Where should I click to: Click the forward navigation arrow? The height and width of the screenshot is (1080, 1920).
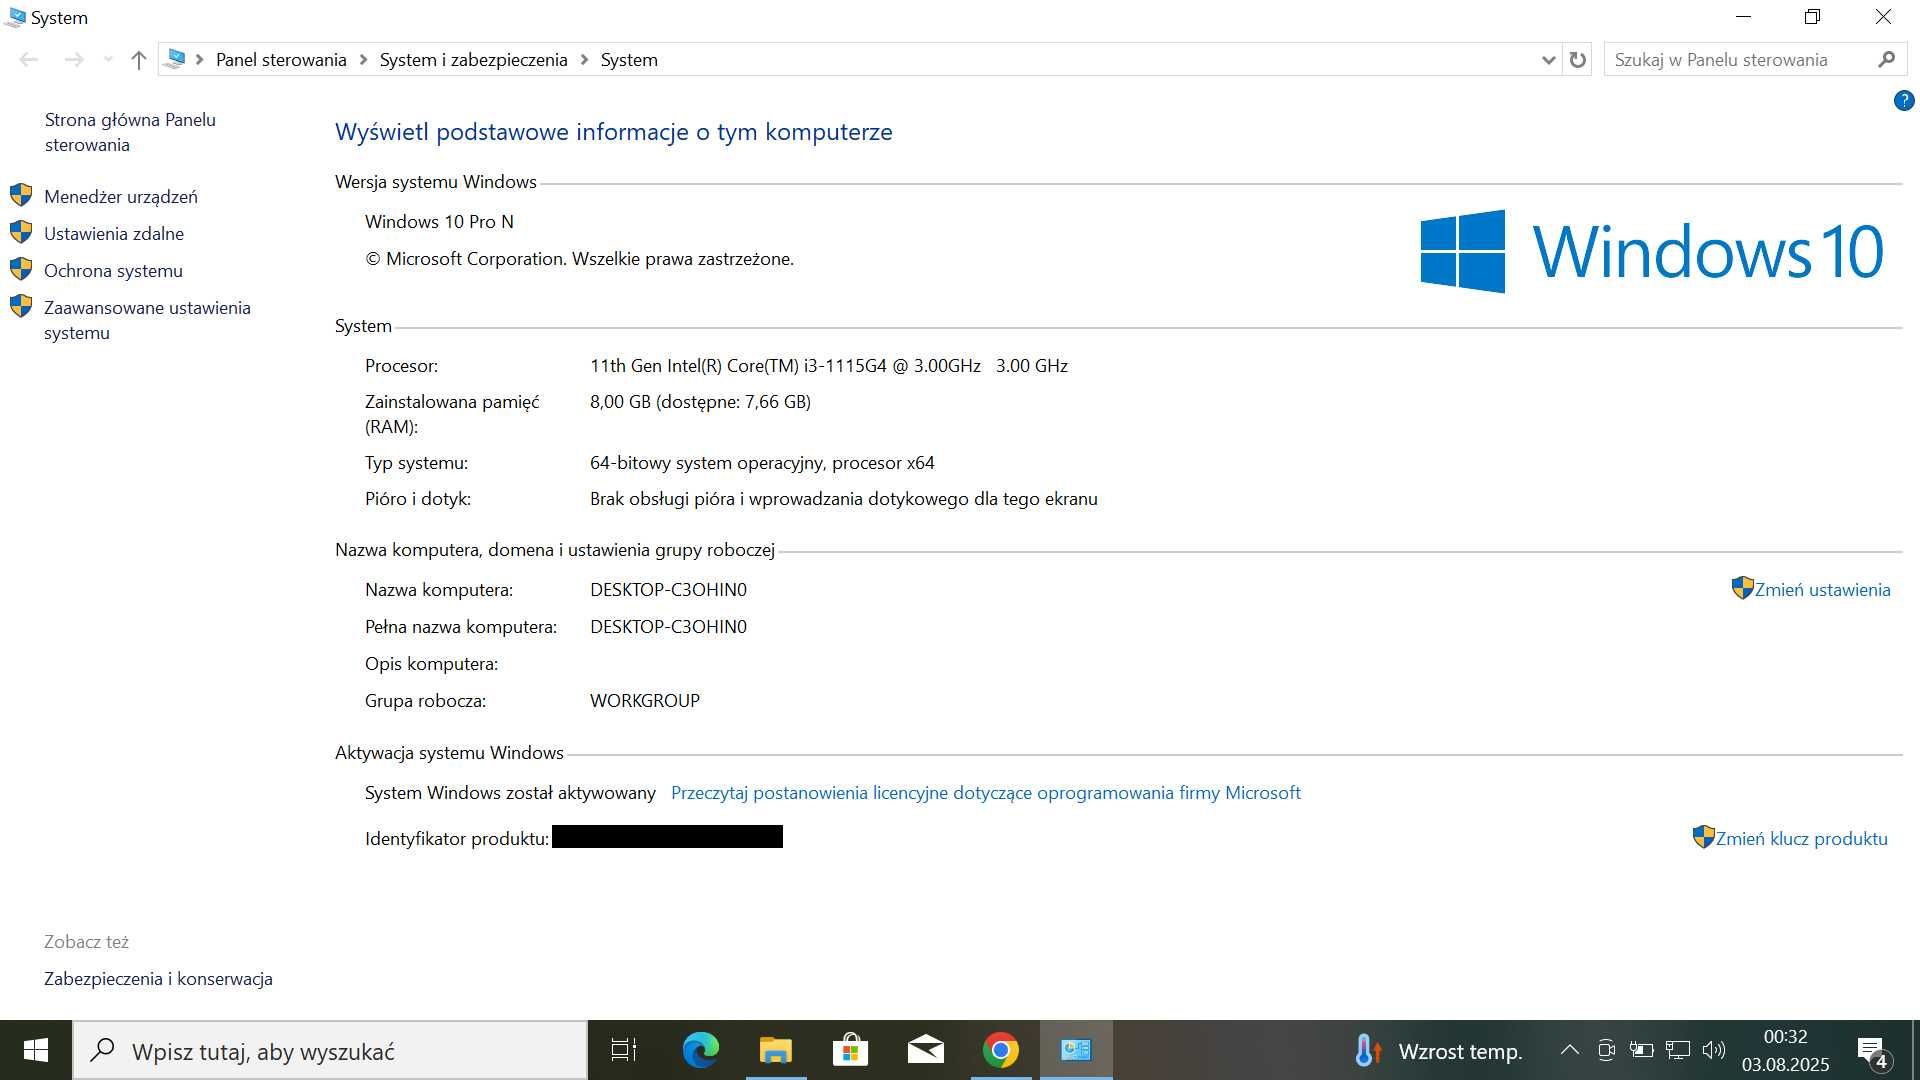tap(74, 60)
